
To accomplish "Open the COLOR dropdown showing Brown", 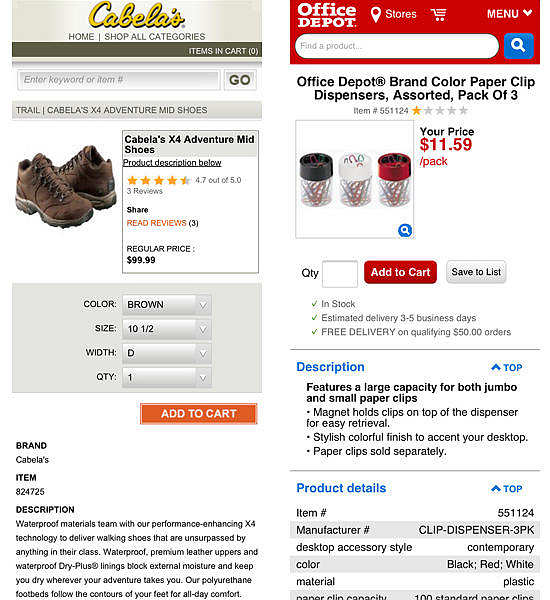I will coord(166,305).
